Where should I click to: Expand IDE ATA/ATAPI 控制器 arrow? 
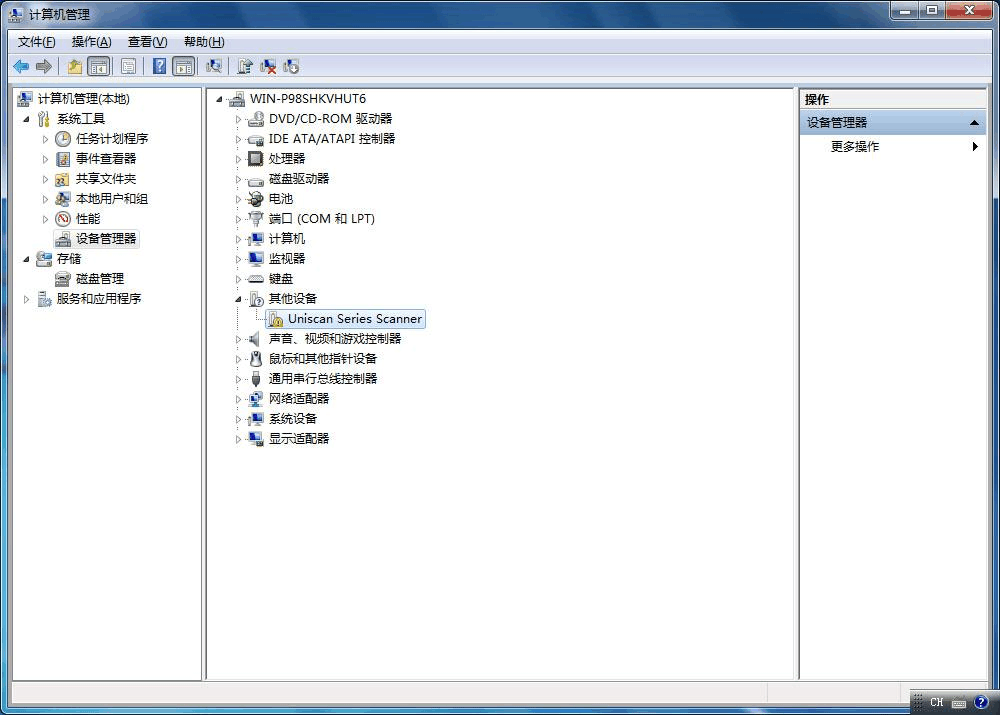[239, 139]
